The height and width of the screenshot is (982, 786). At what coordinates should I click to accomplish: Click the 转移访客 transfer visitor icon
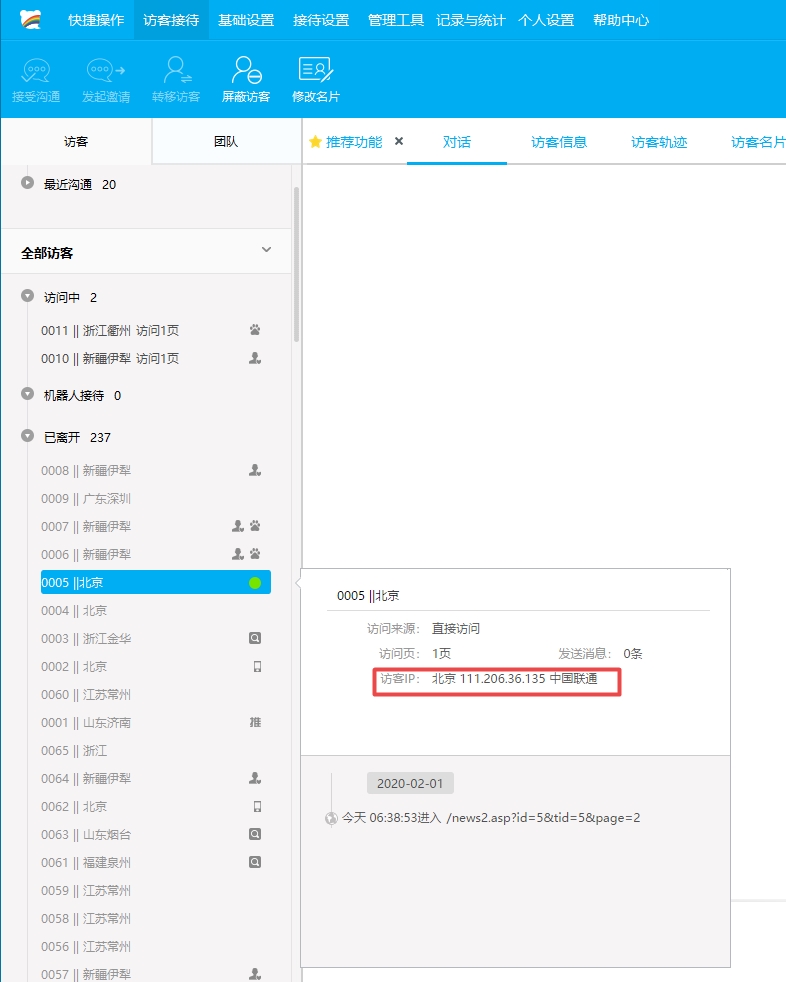coord(176,71)
